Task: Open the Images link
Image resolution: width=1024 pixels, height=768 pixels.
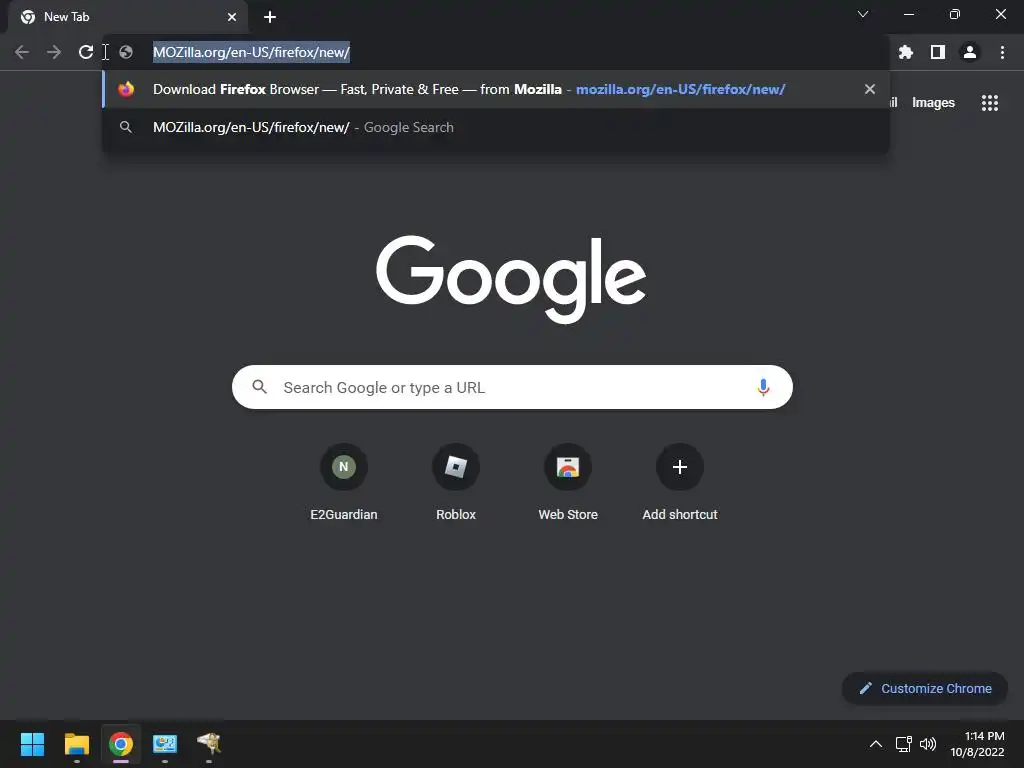Action: click(x=933, y=103)
